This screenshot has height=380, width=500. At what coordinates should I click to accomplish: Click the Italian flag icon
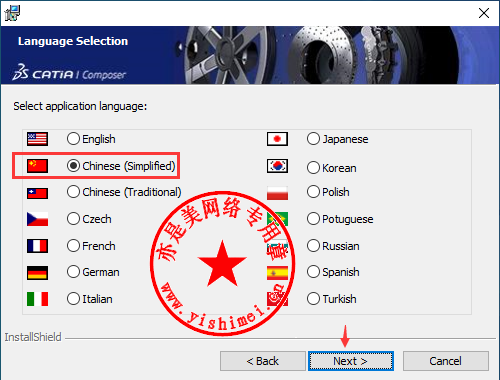pos(37,299)
